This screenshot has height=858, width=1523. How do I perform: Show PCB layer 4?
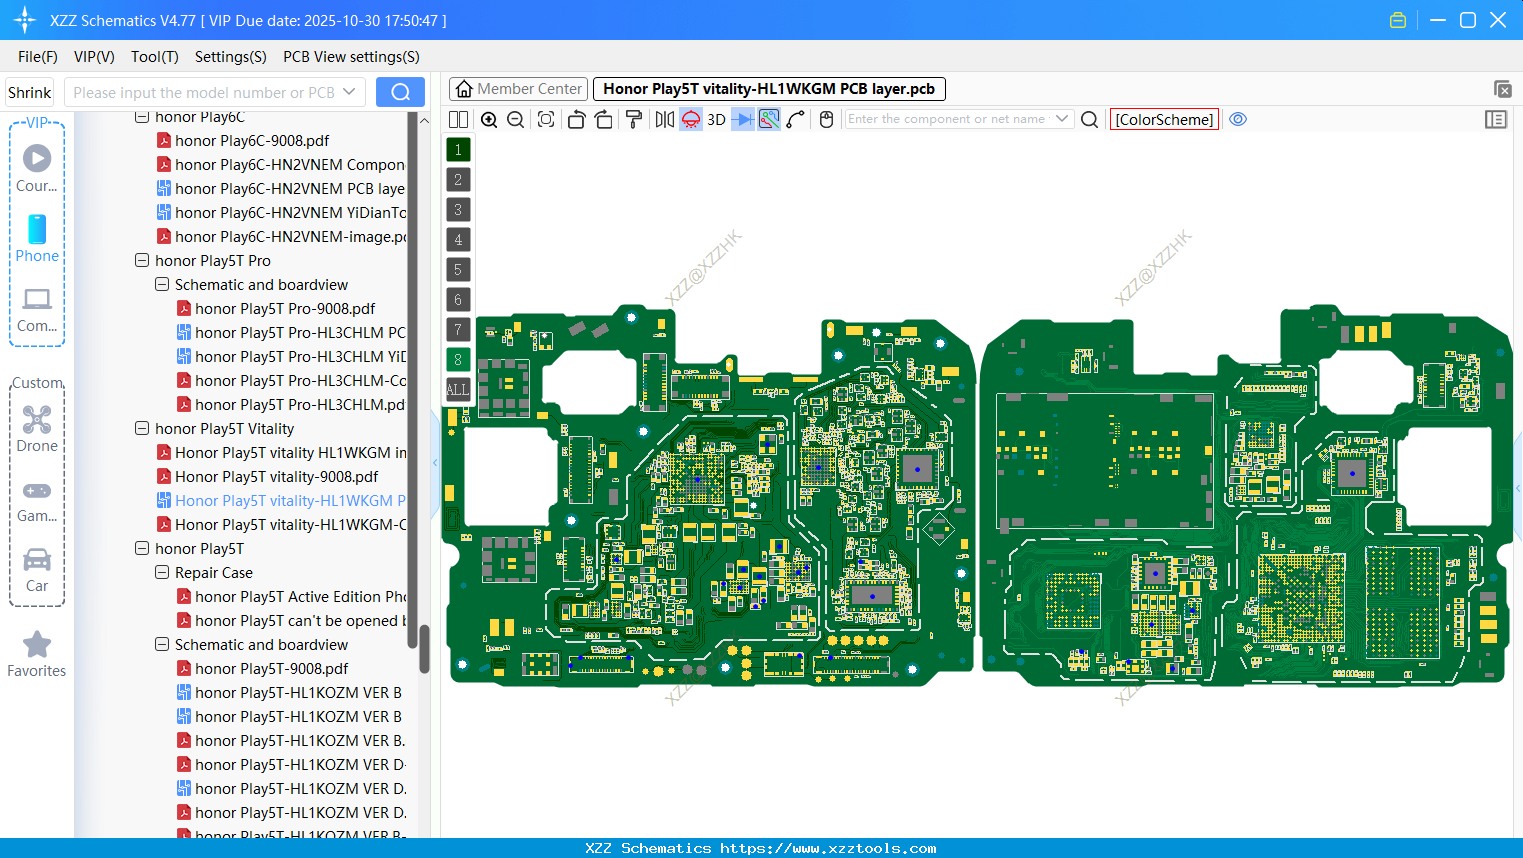[x=458, y=240]
